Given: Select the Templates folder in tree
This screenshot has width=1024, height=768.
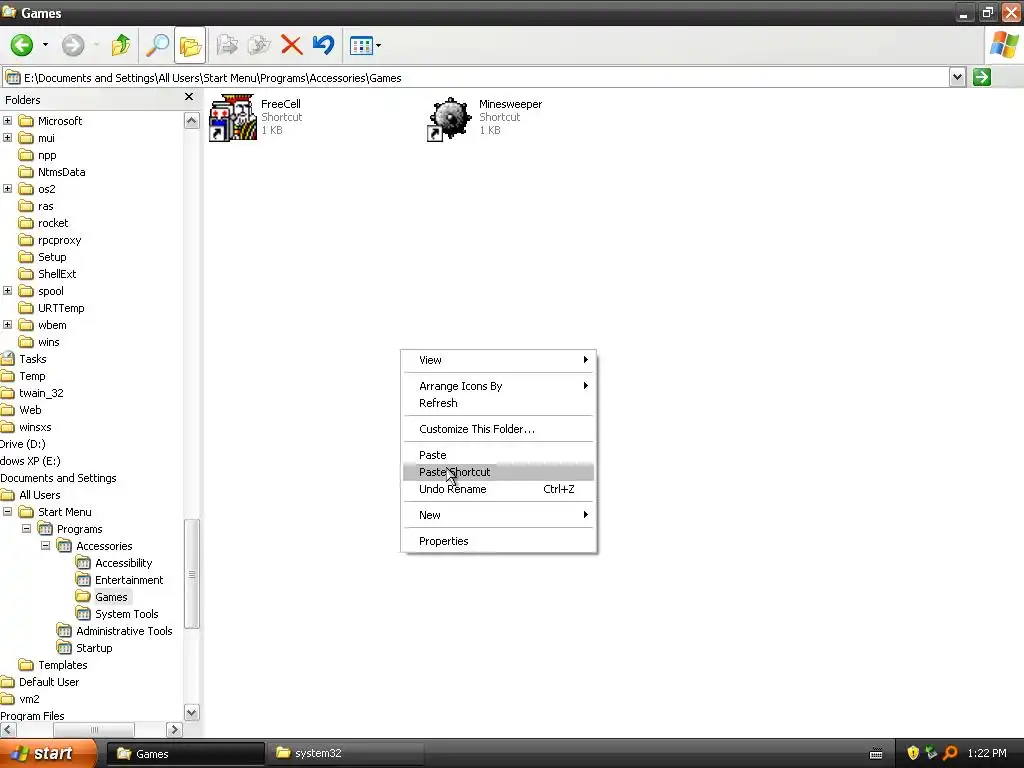Looking at the screenshot, I should tap(63, 664).
